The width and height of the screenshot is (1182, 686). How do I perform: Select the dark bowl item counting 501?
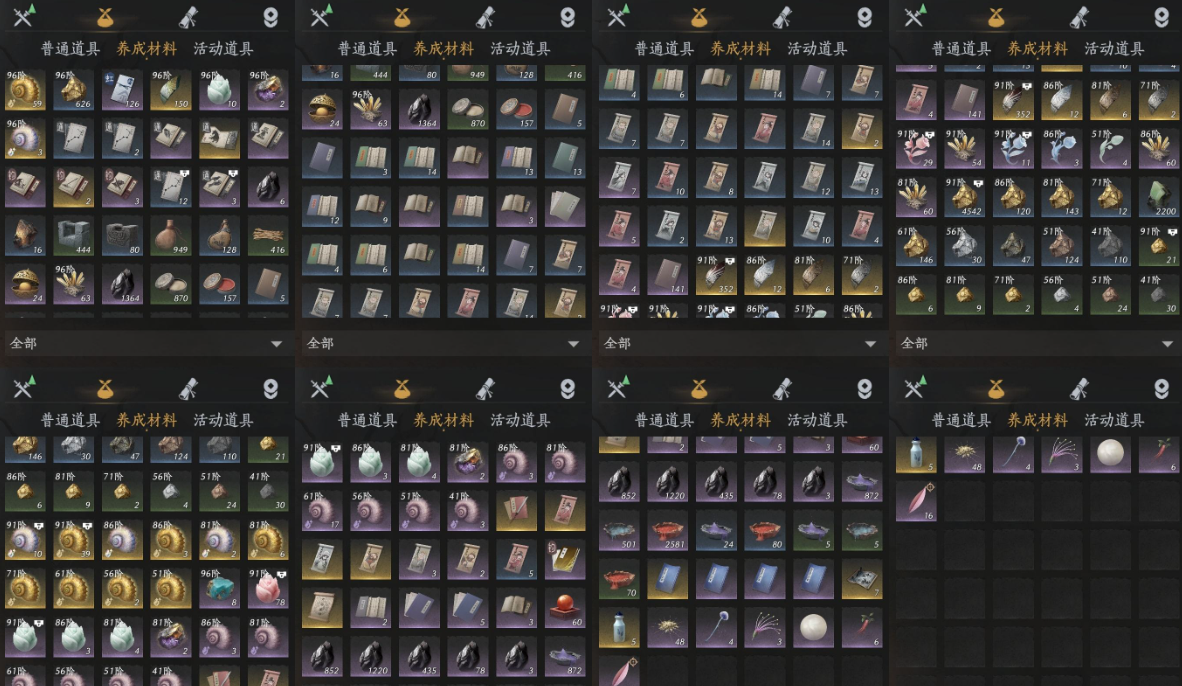click(x=619, y=531)
